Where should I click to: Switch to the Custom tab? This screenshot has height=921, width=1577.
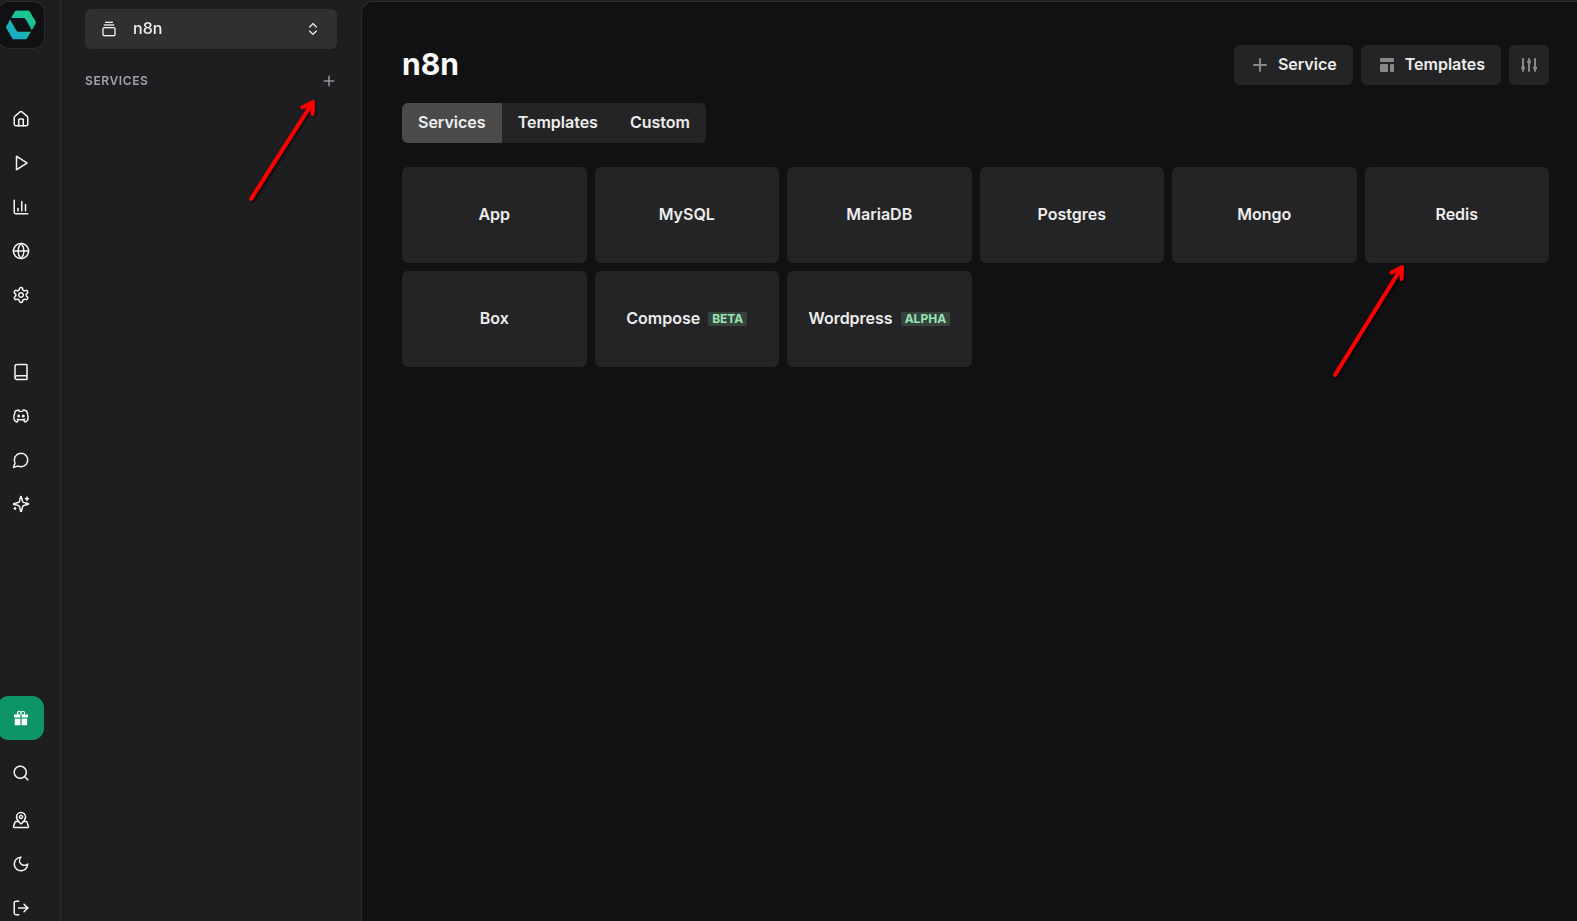[x=660, y=123]
